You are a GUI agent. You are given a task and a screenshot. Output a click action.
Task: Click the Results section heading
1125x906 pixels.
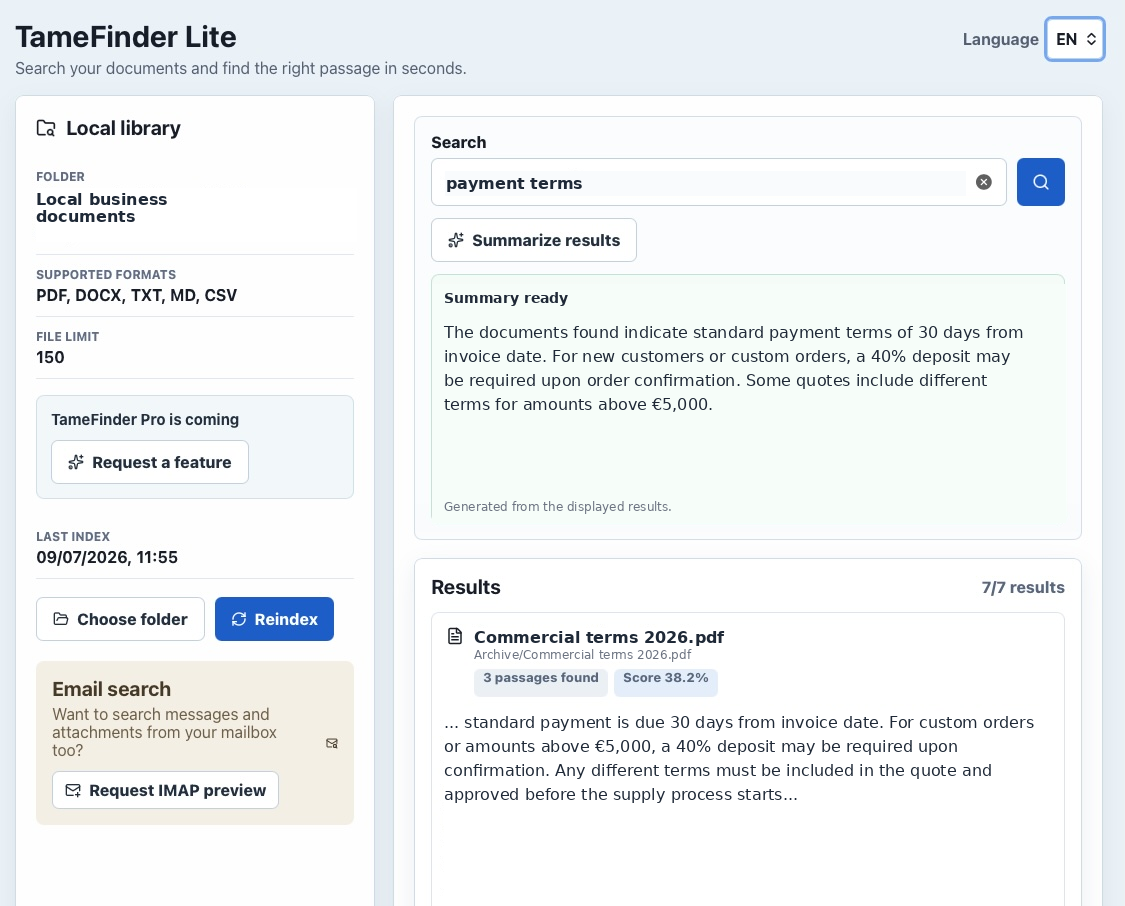click(x=466, y=588)
